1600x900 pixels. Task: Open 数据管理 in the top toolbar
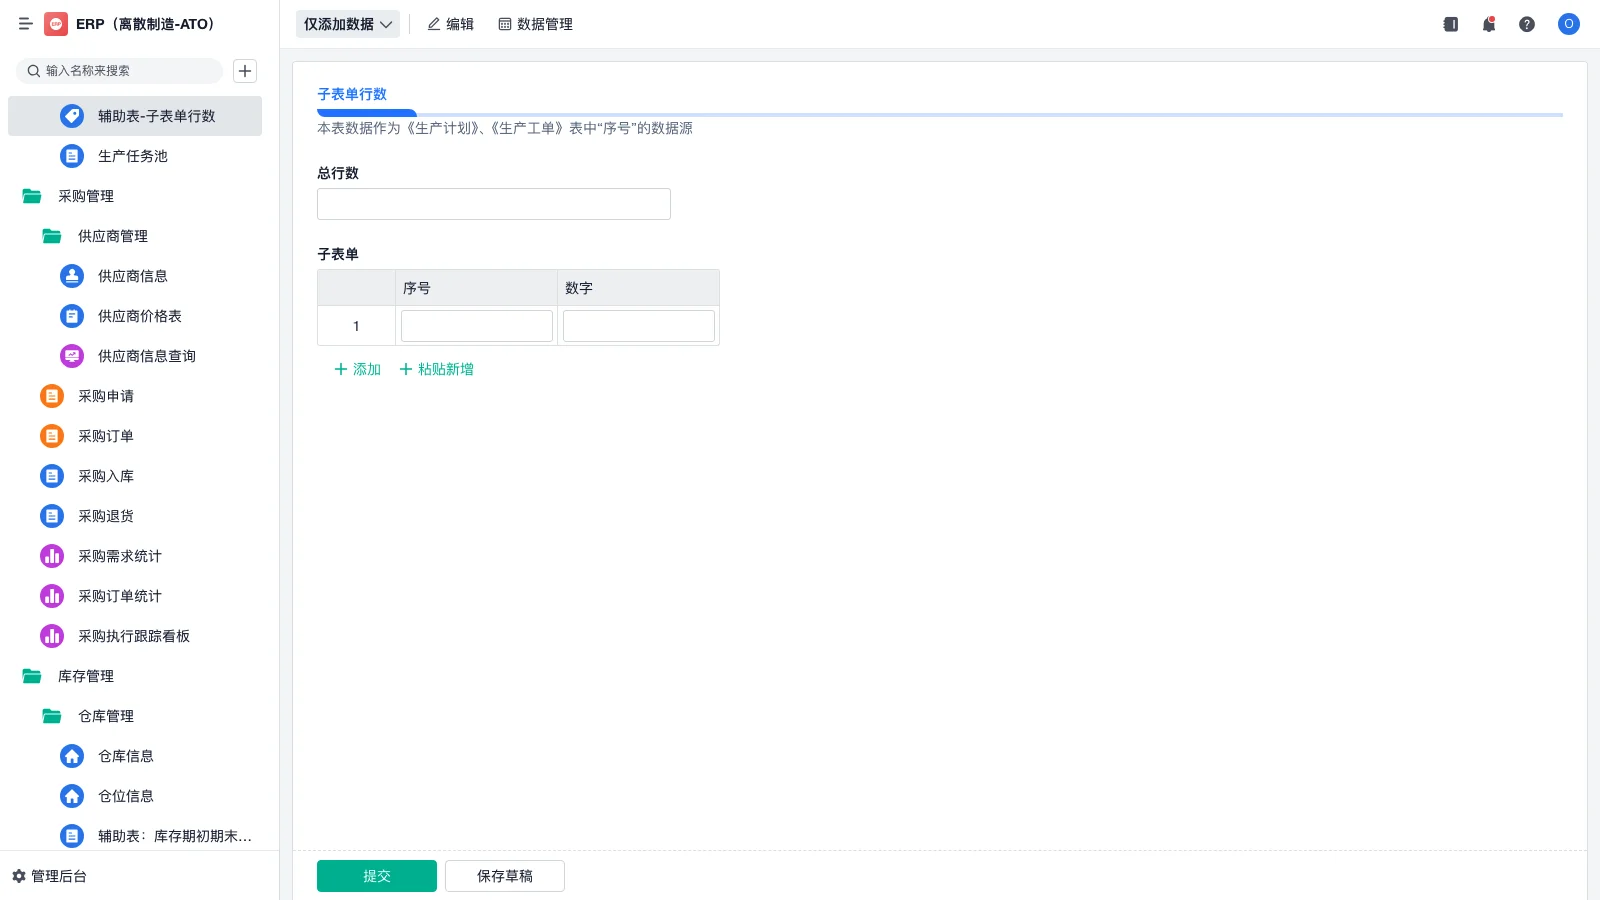click(x=535, y=24)
